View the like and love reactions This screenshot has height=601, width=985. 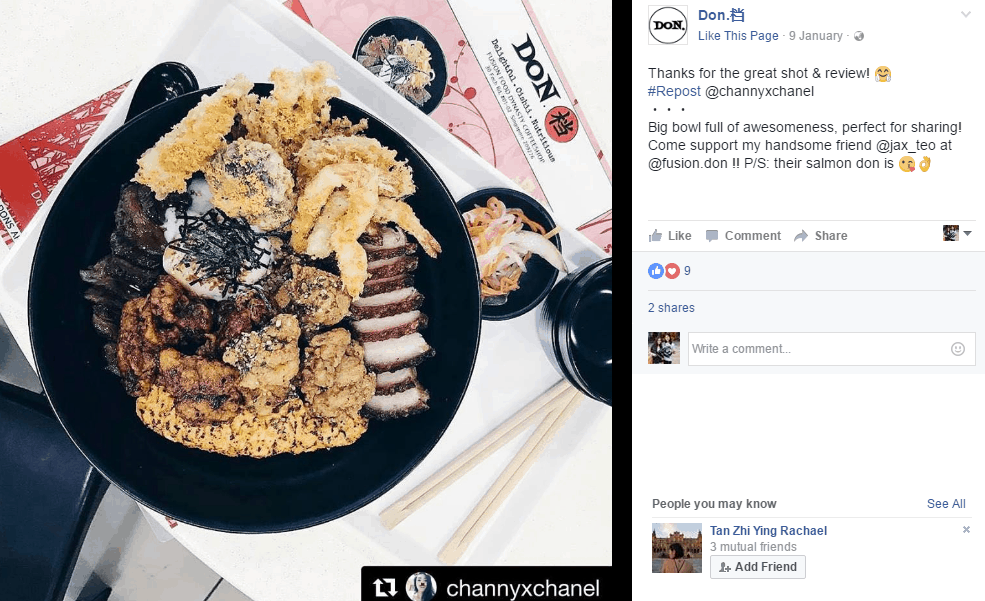pyautogui.click(x=670, y=271)
